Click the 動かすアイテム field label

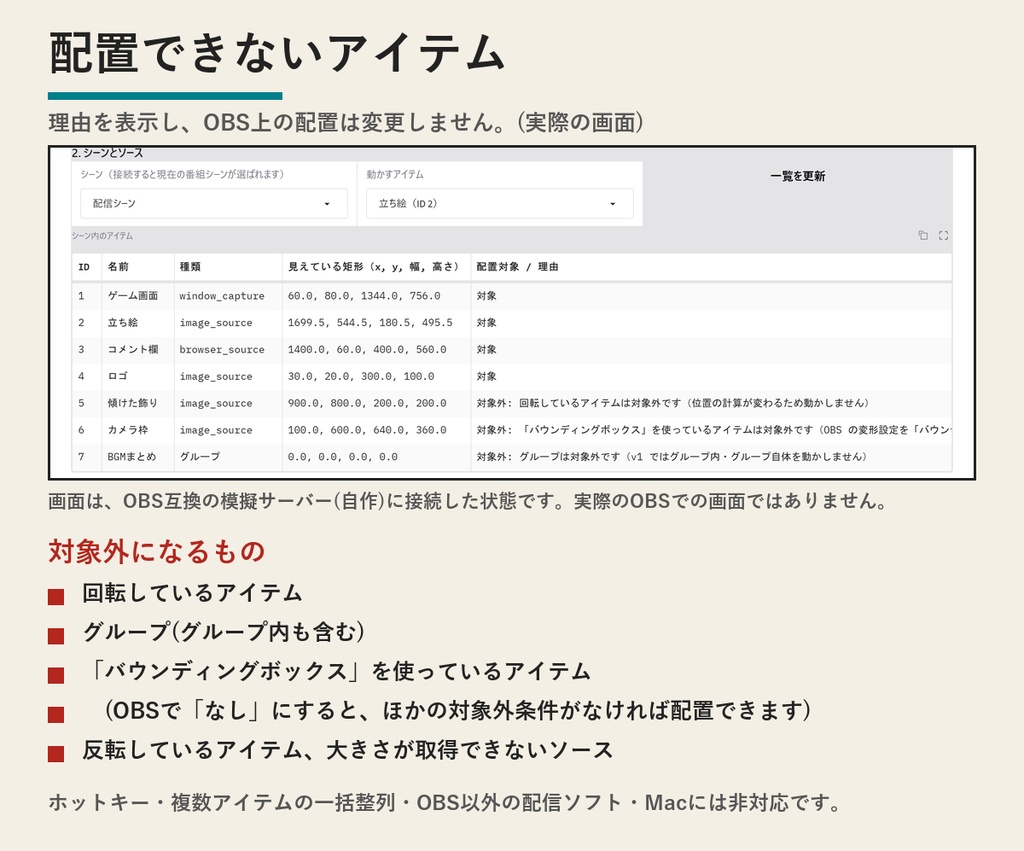coord(395,174)
